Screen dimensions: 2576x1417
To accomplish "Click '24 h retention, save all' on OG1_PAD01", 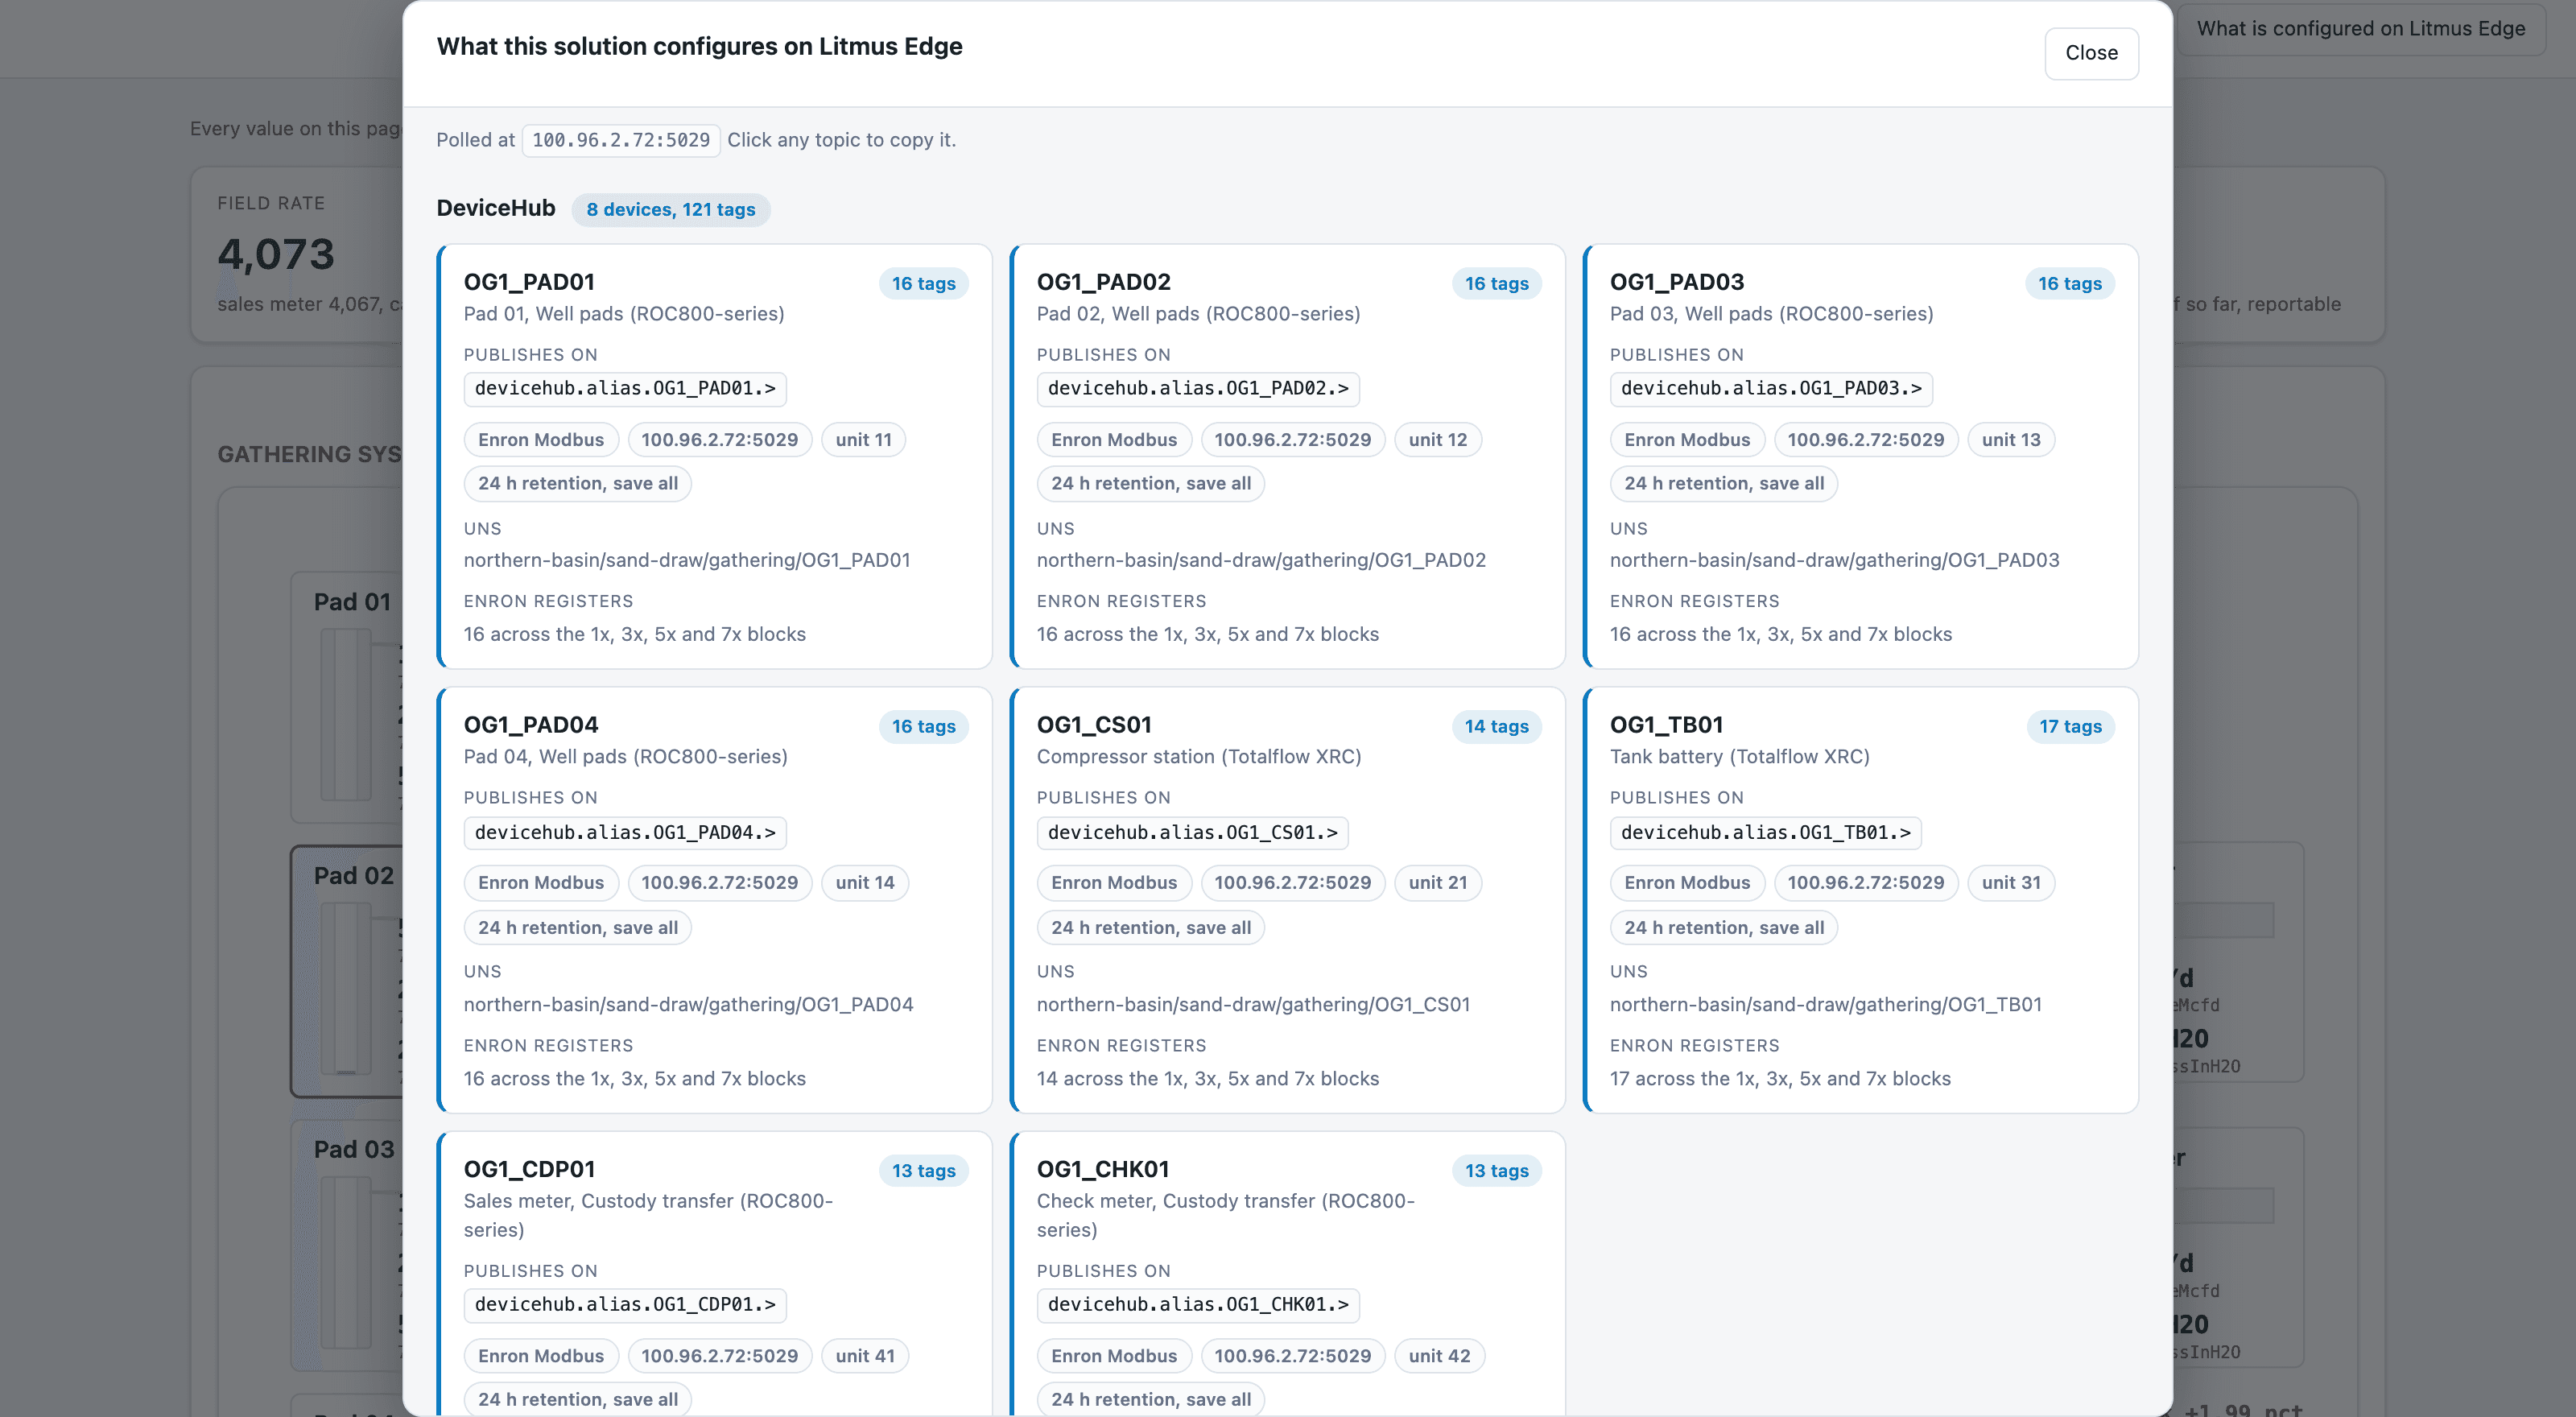I will [x=577, y=483].
